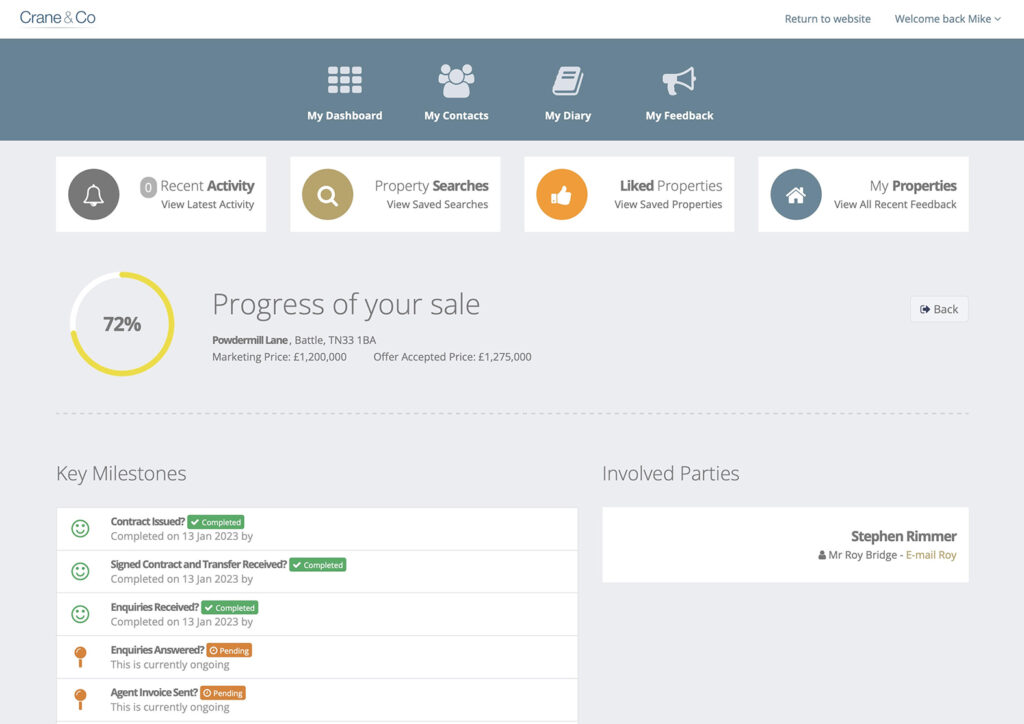
Task: Click Signed Contract and Transfer Received? title
Action: [199, 564]
